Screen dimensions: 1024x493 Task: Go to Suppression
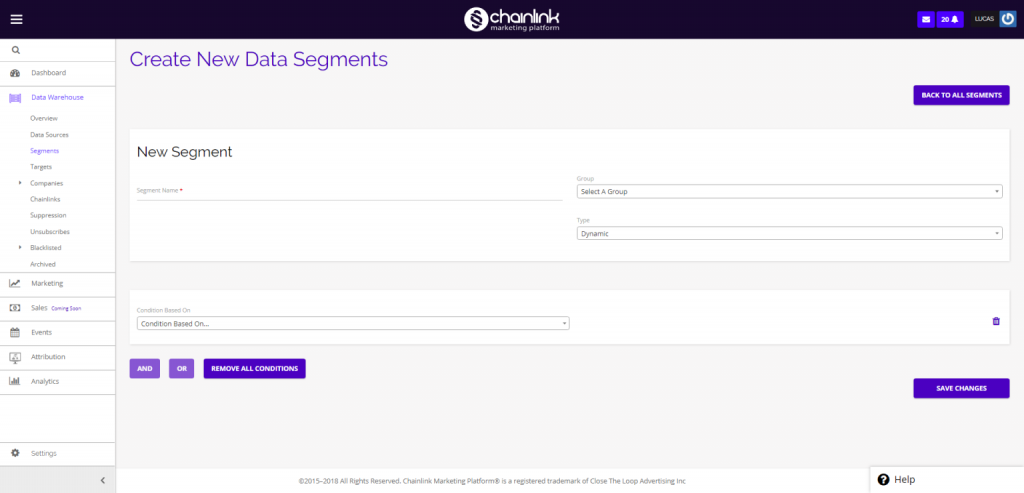coord(48,215)
